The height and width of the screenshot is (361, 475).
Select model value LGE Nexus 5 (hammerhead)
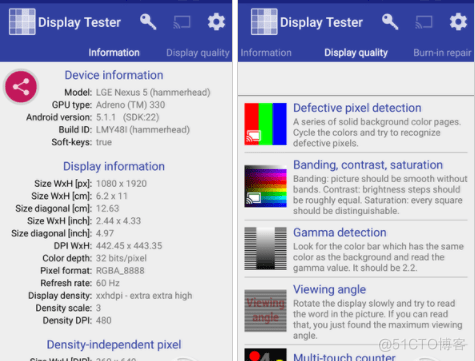(x=153, y=92)
